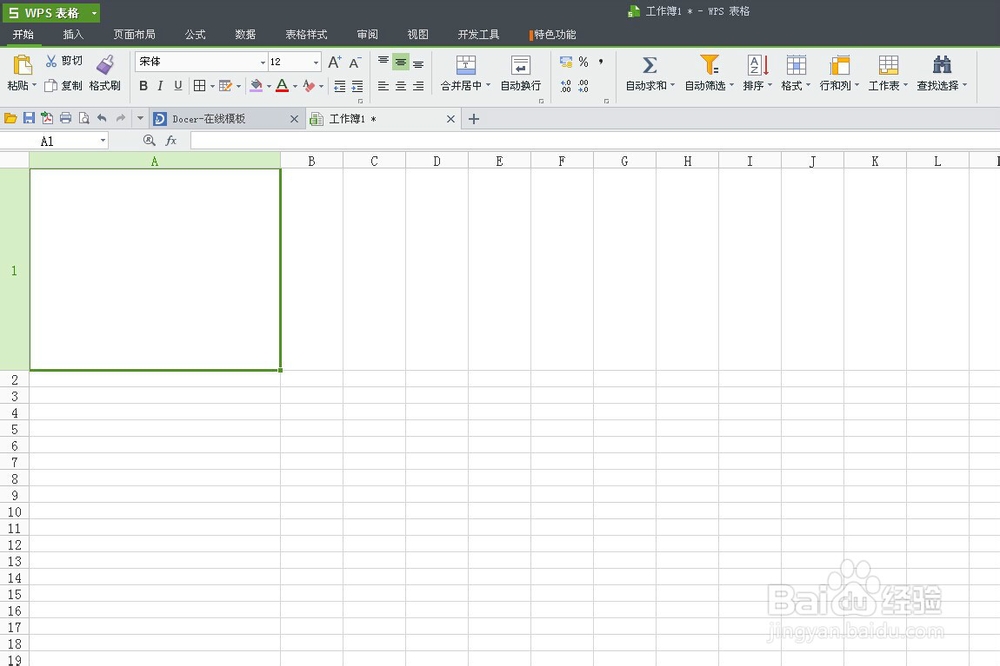1000x666 pixels.
Task: Click the export to PDF icon
Action: pyautogui.click(x=47, y=118)
